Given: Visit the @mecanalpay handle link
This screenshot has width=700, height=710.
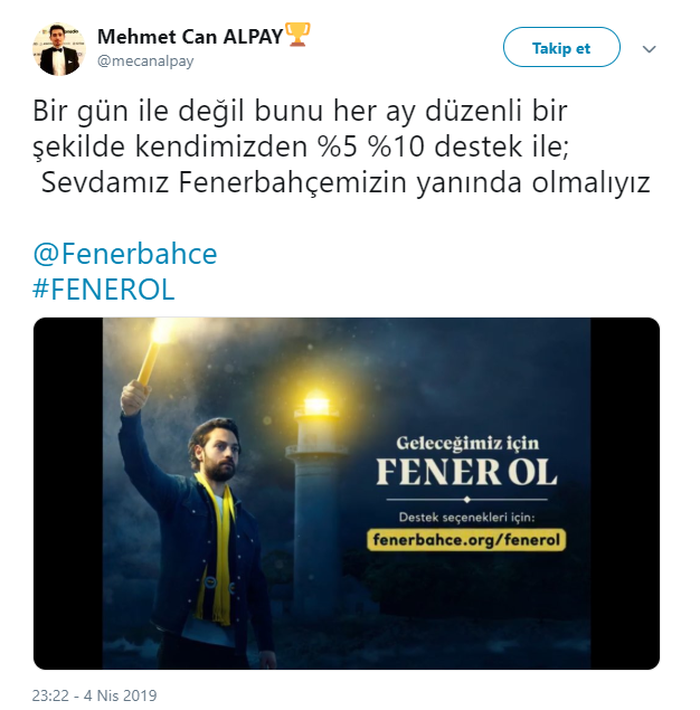Looking at the screenshot, I should (x=145, y=61).
